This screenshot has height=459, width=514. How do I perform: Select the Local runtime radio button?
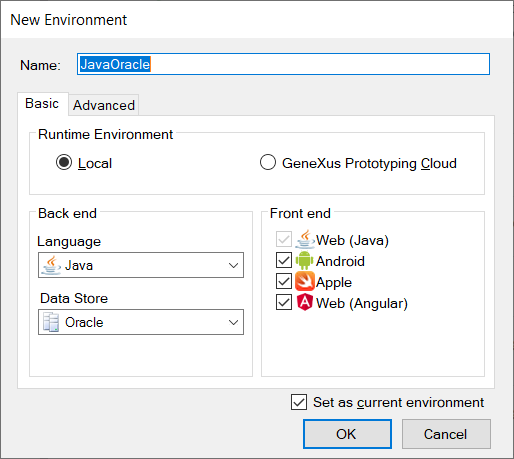(x=64, y=163)
